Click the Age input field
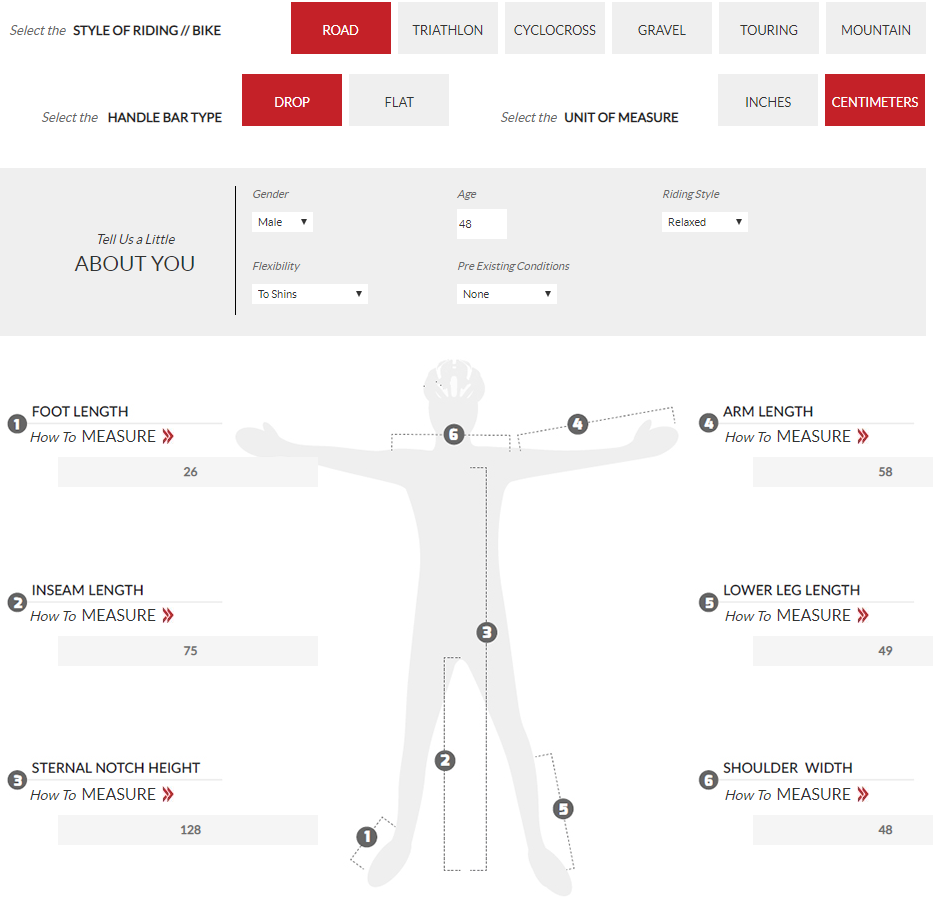The image size is (933, 898). pyautogui.click(x=481, y=224)
